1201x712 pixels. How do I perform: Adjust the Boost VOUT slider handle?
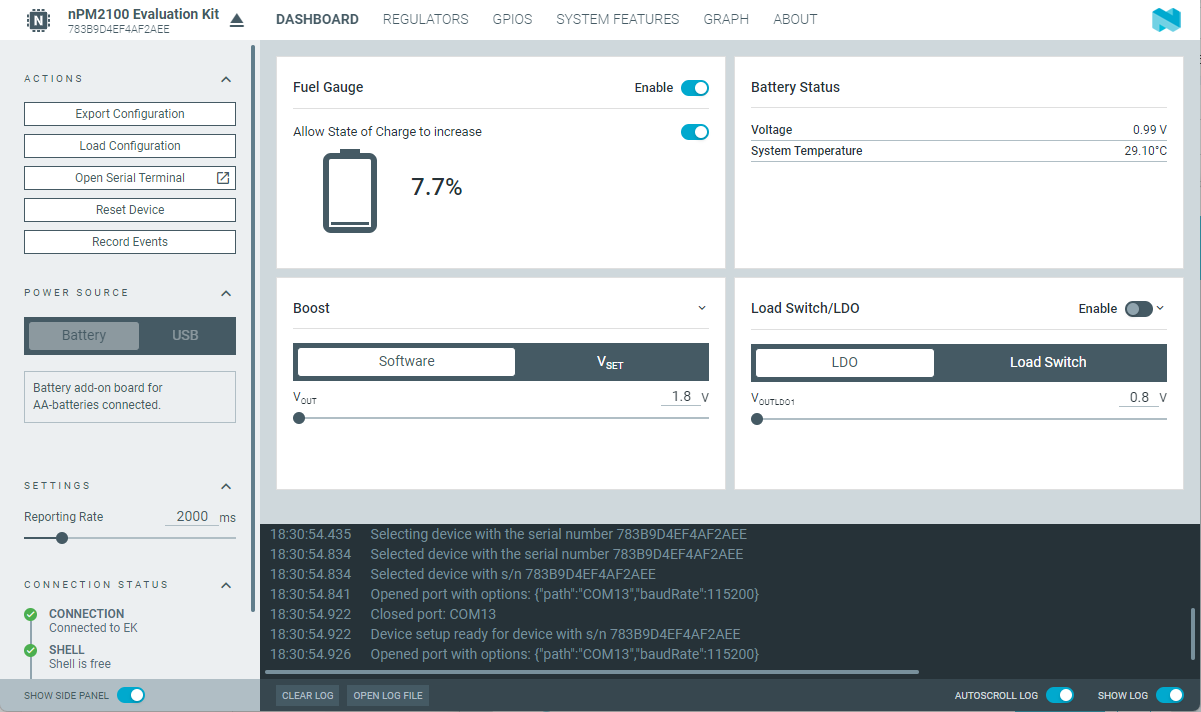(x=299, y=419)
